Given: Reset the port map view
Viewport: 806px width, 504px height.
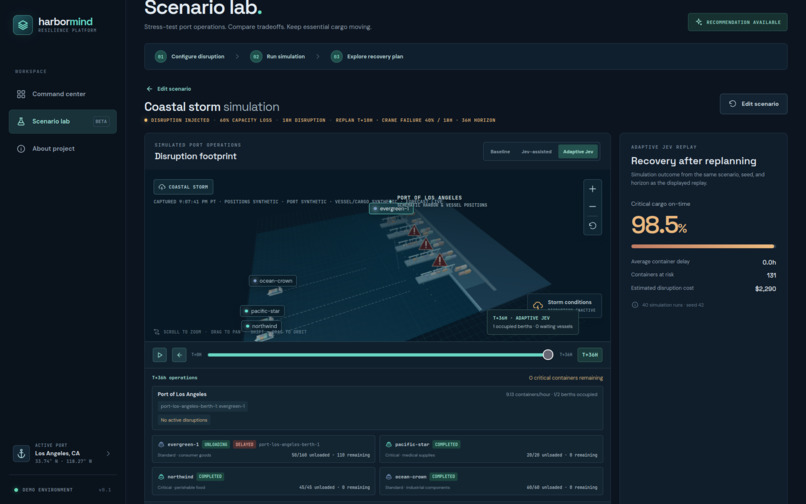Looking at the screenshot, I should 592,226.
